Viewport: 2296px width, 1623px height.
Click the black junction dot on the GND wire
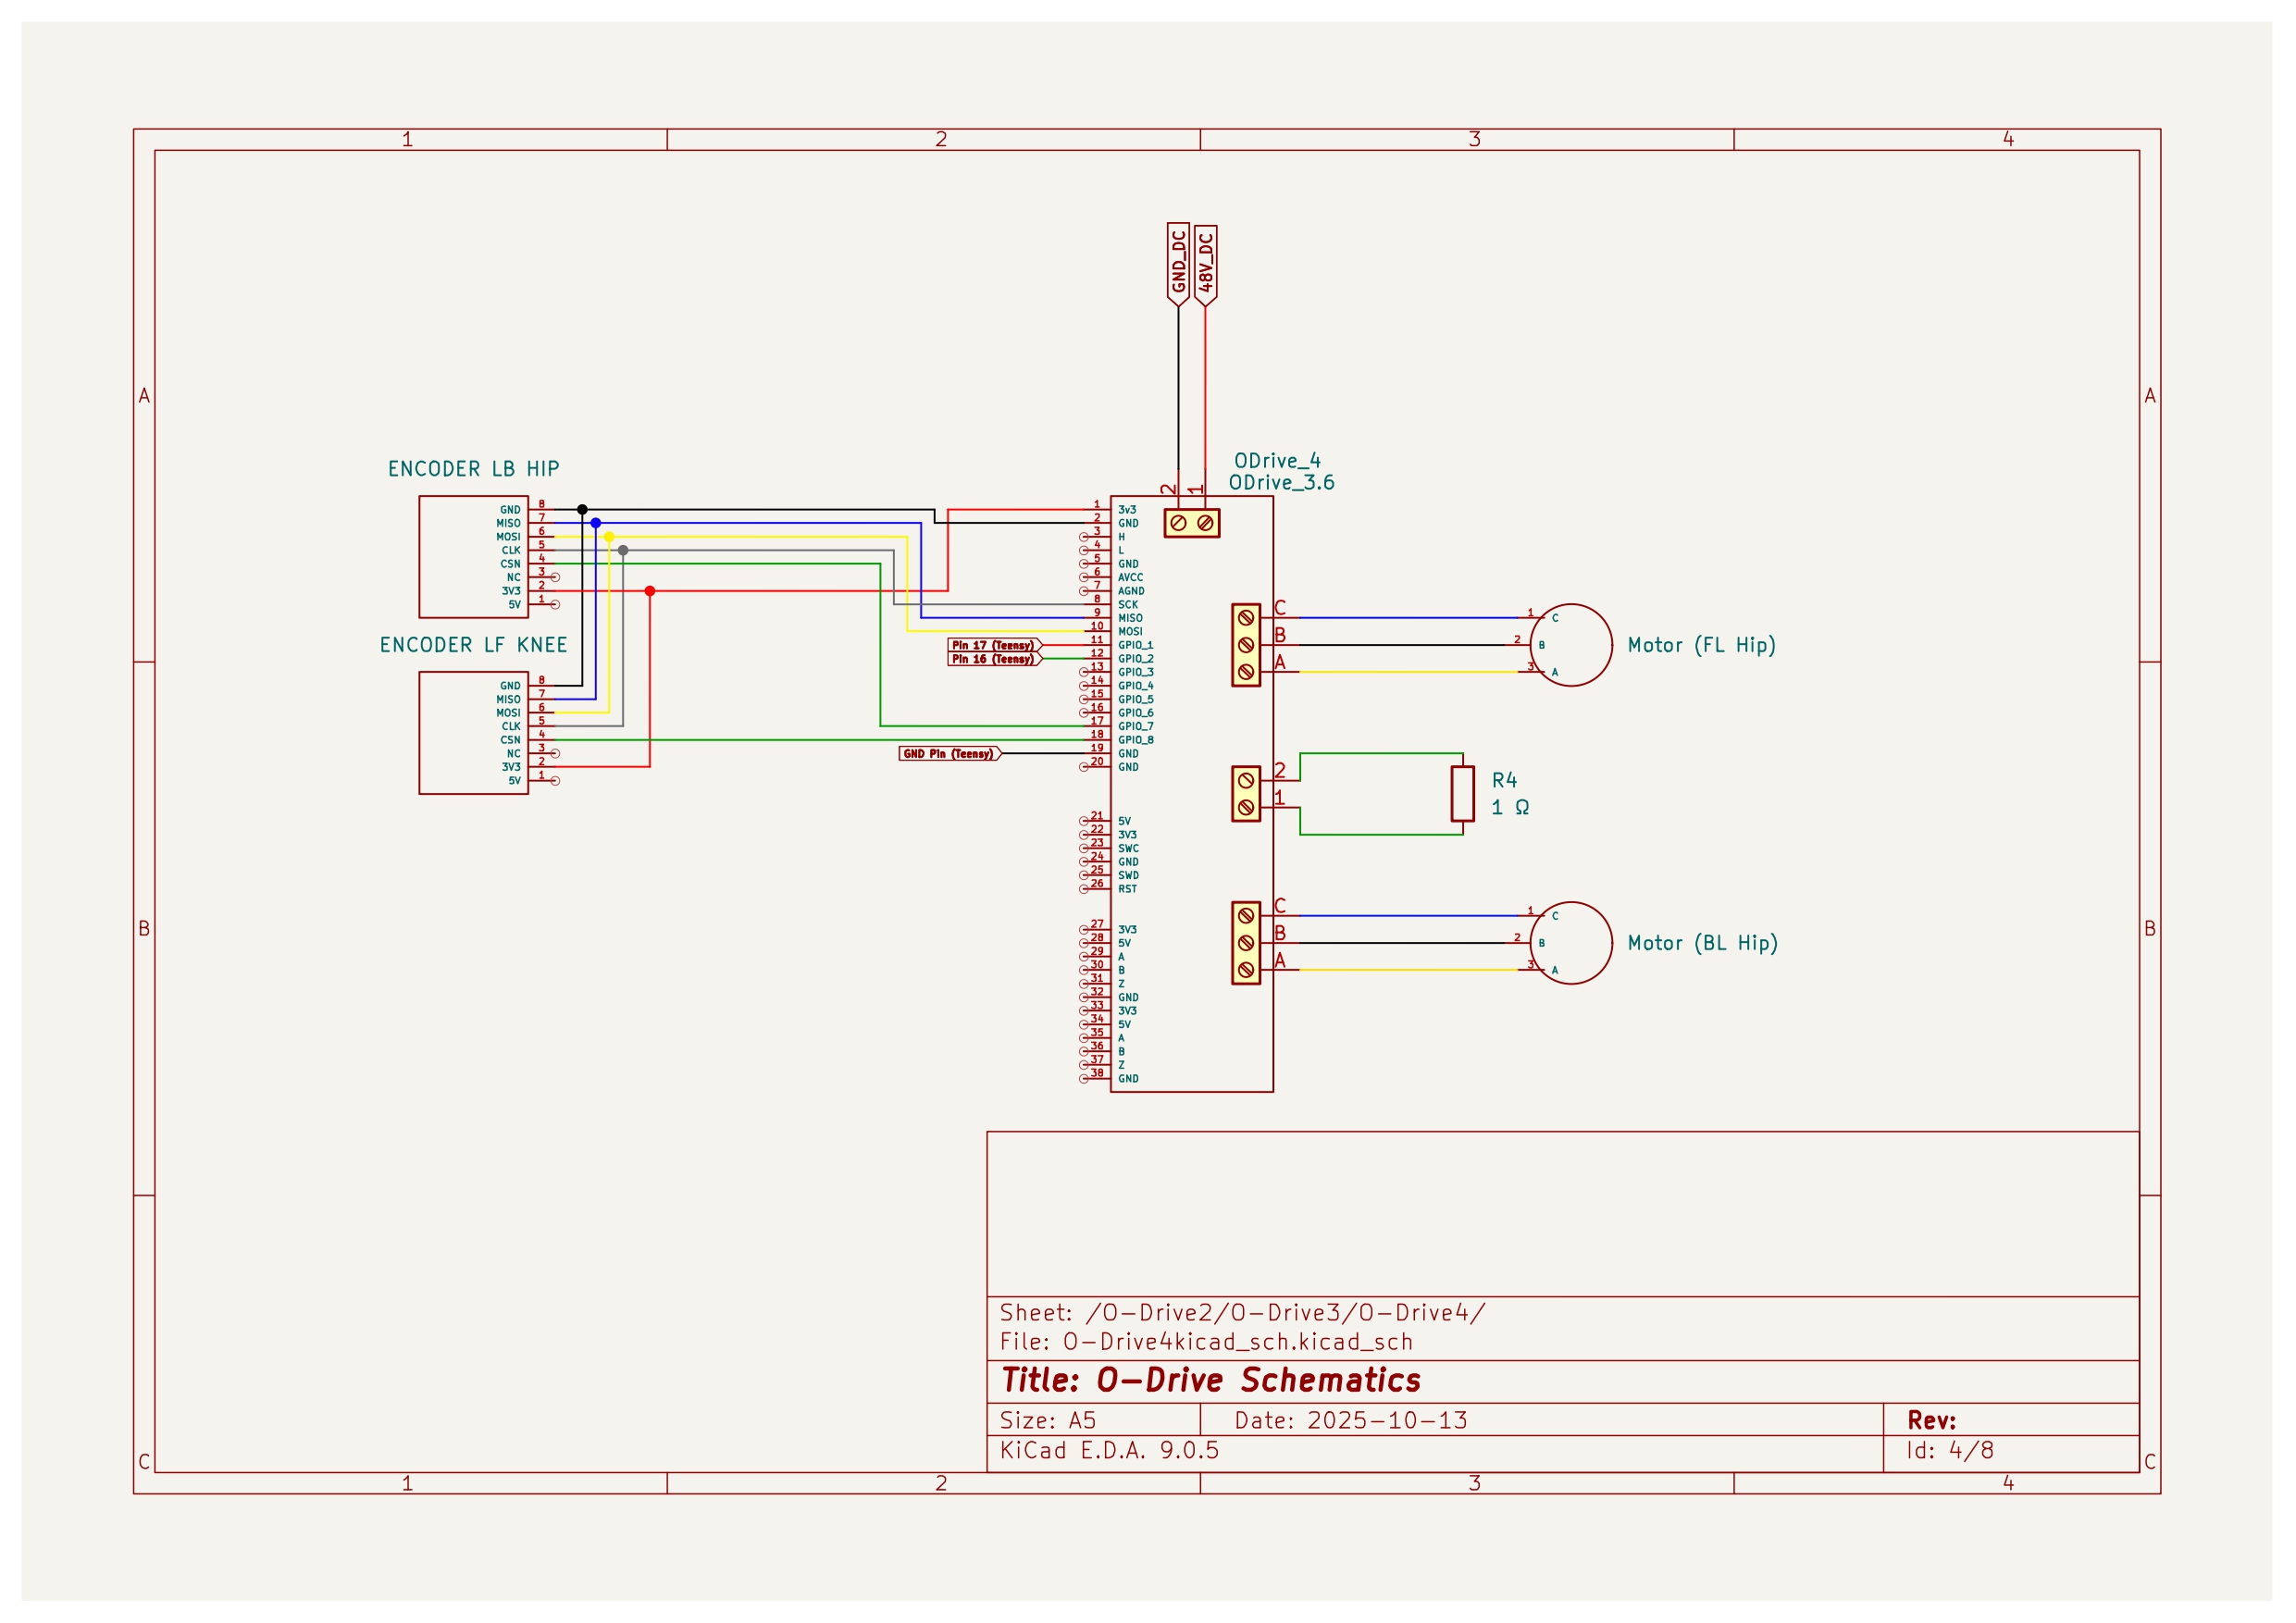click(582, 510)
